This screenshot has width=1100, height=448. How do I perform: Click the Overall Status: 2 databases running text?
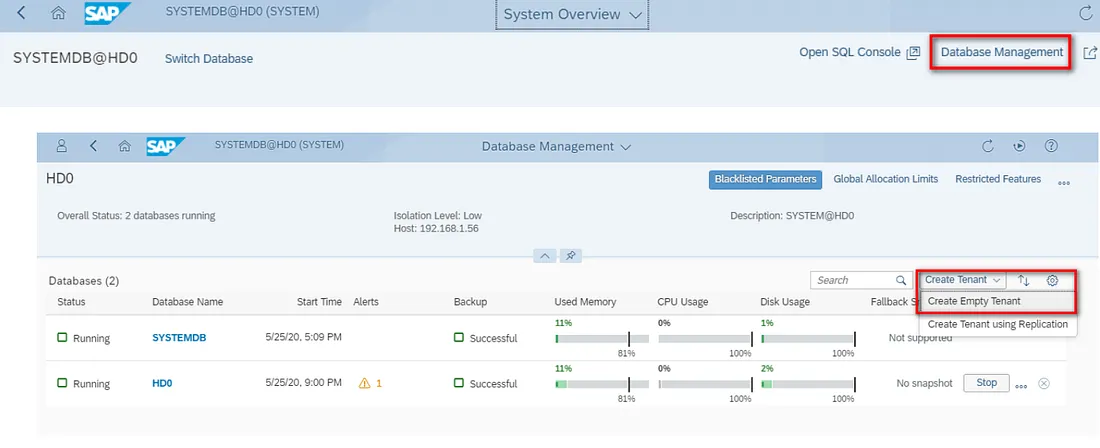[136, 216]
